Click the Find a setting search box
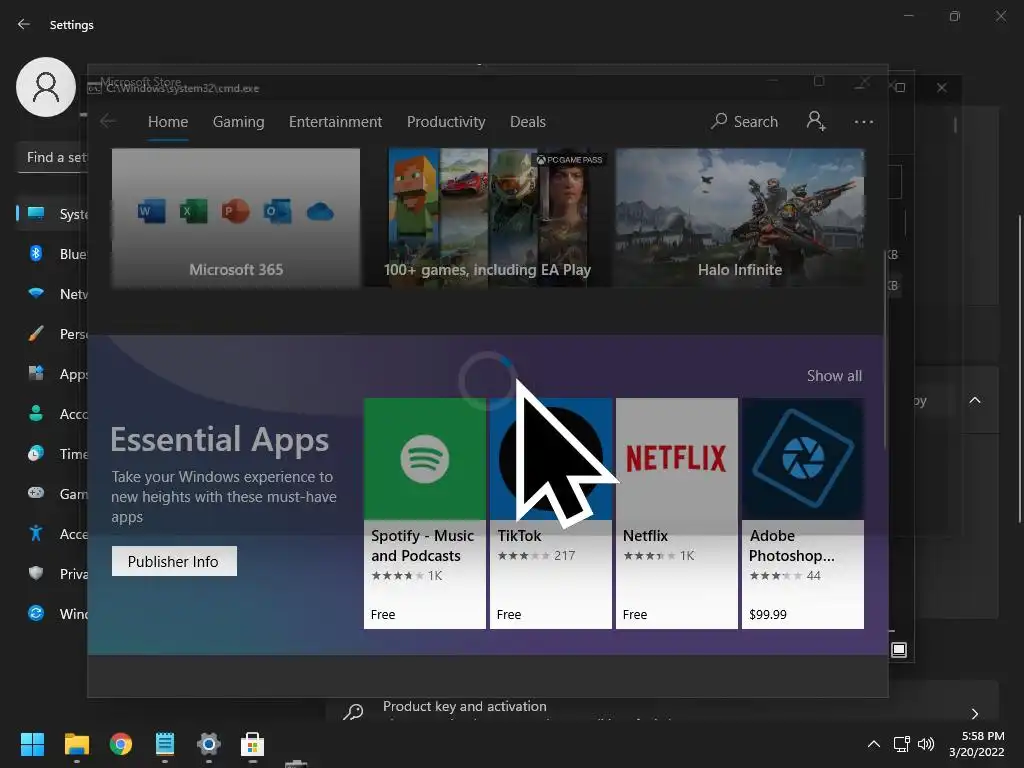Screen dimensions: 1024x768 52,157
